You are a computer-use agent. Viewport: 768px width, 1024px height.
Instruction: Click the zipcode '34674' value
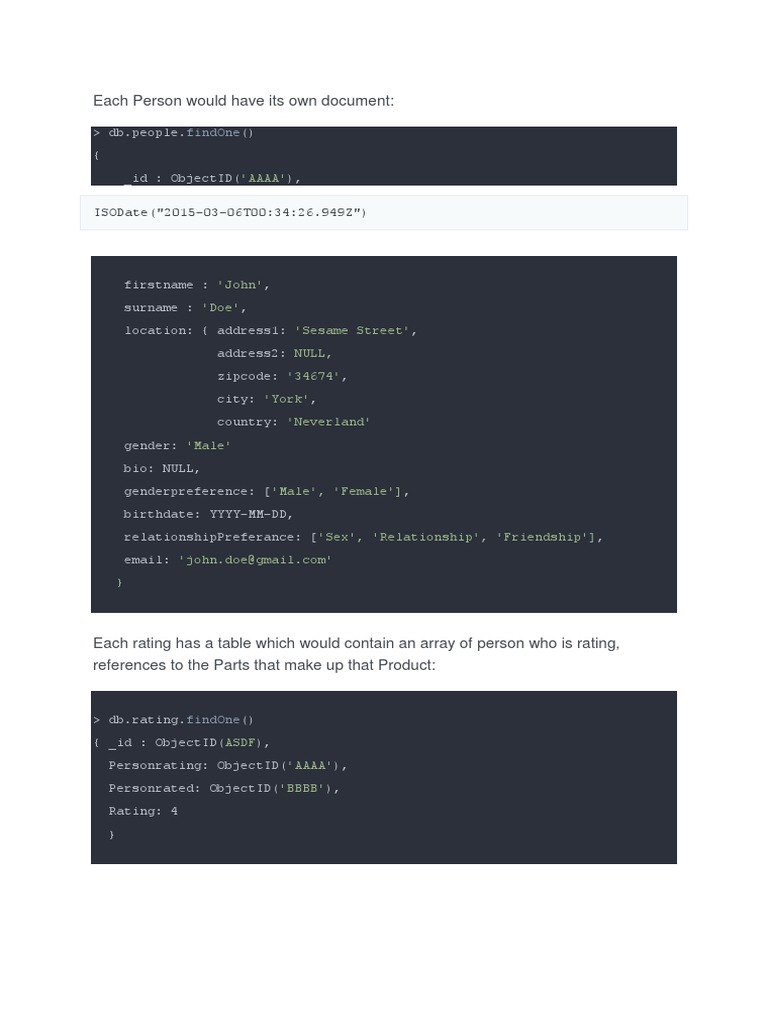pos(313,376)
